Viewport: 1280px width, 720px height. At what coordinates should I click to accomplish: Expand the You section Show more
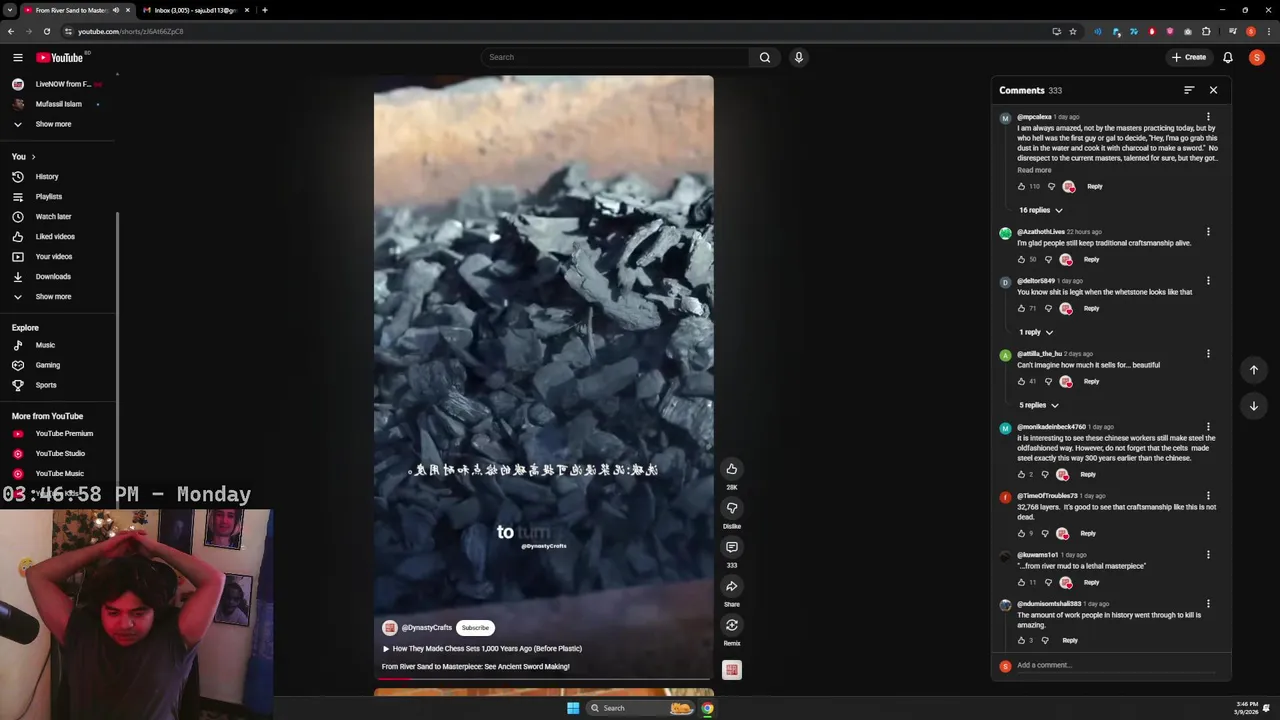[53, 296]
